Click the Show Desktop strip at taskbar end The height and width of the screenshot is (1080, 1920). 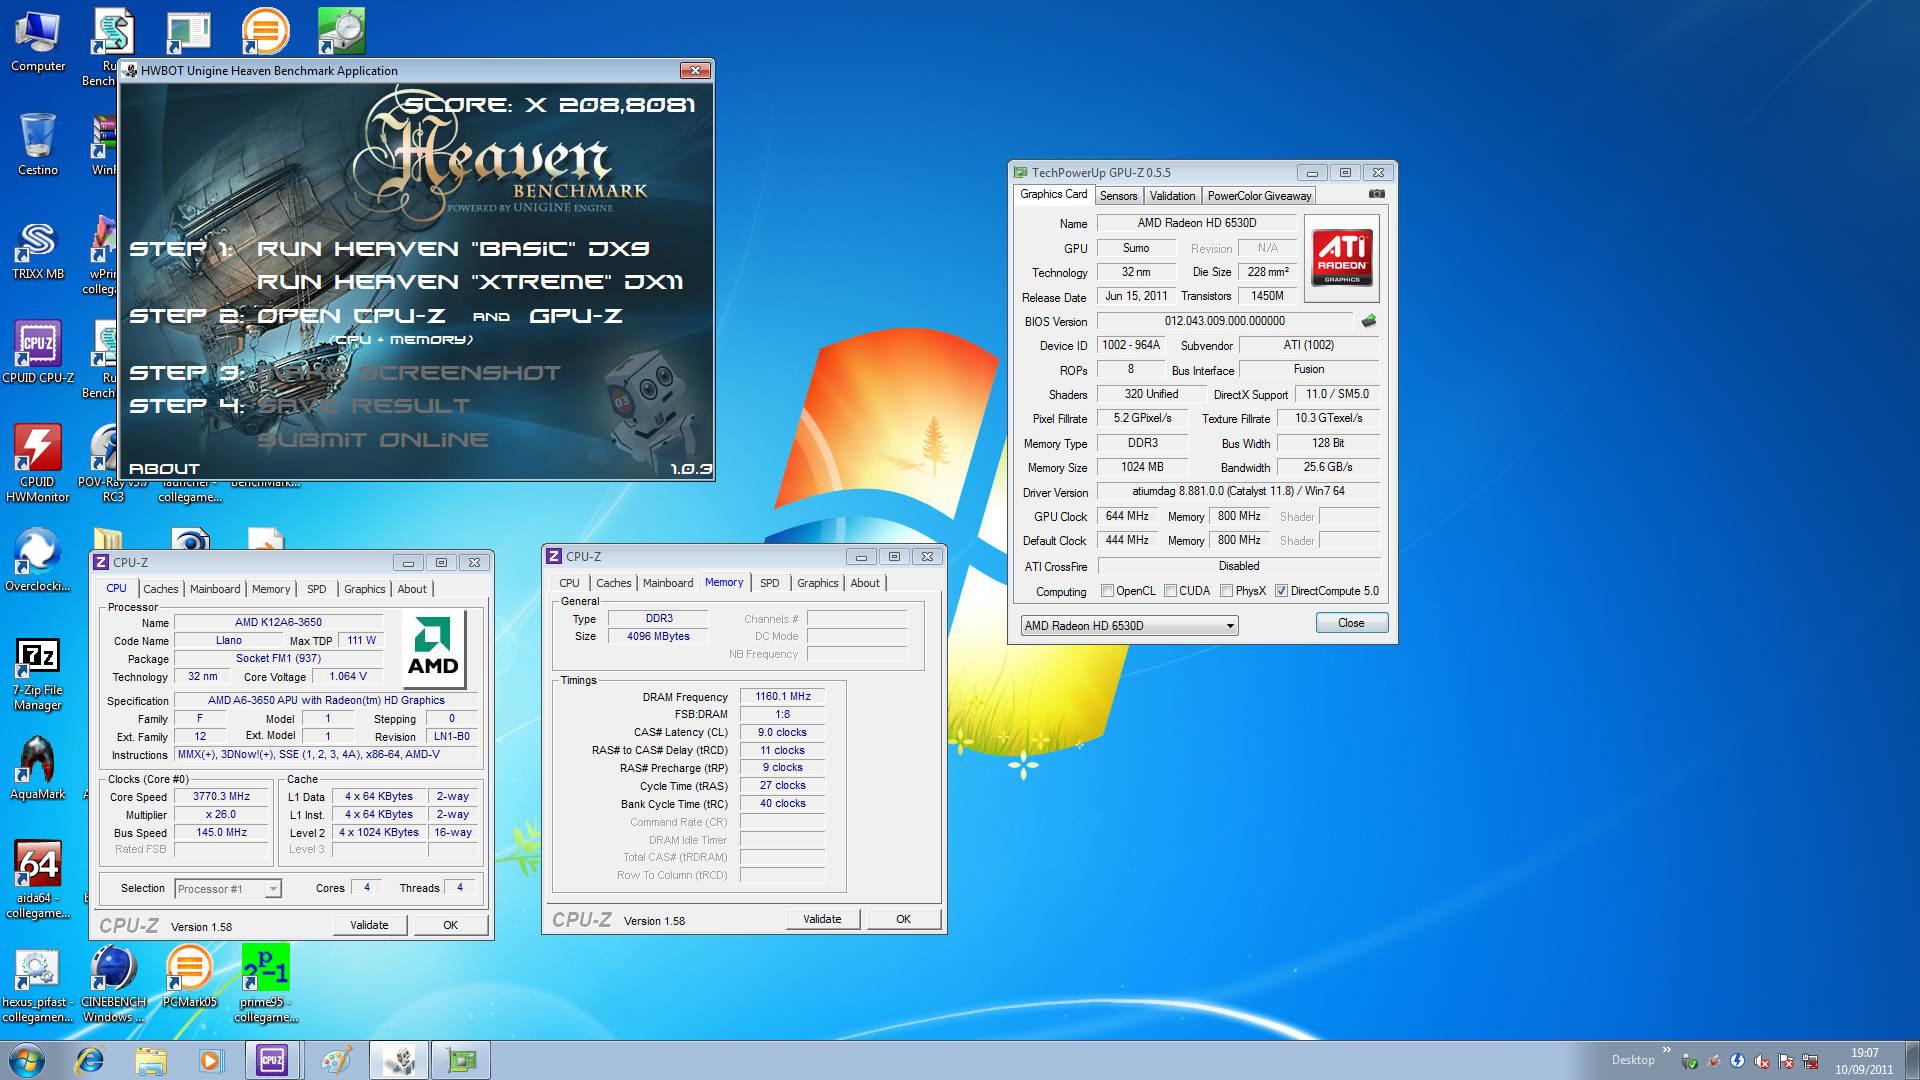pos(1912,1060)
